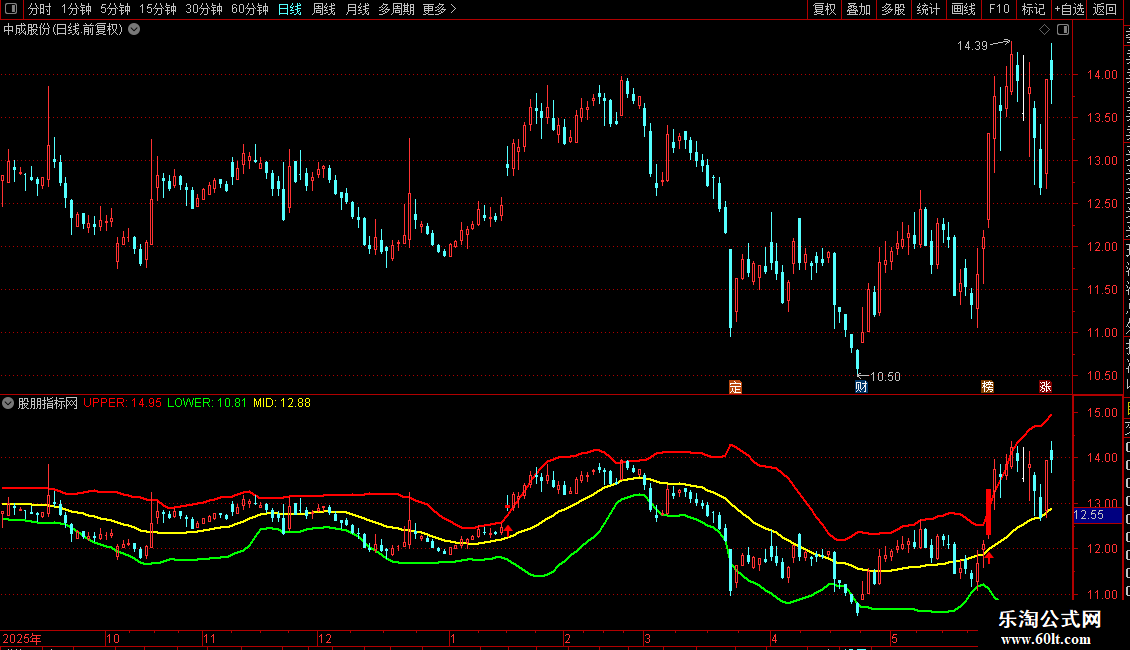Expand the 股朋指标网 indicator menu

pos(8,403)
